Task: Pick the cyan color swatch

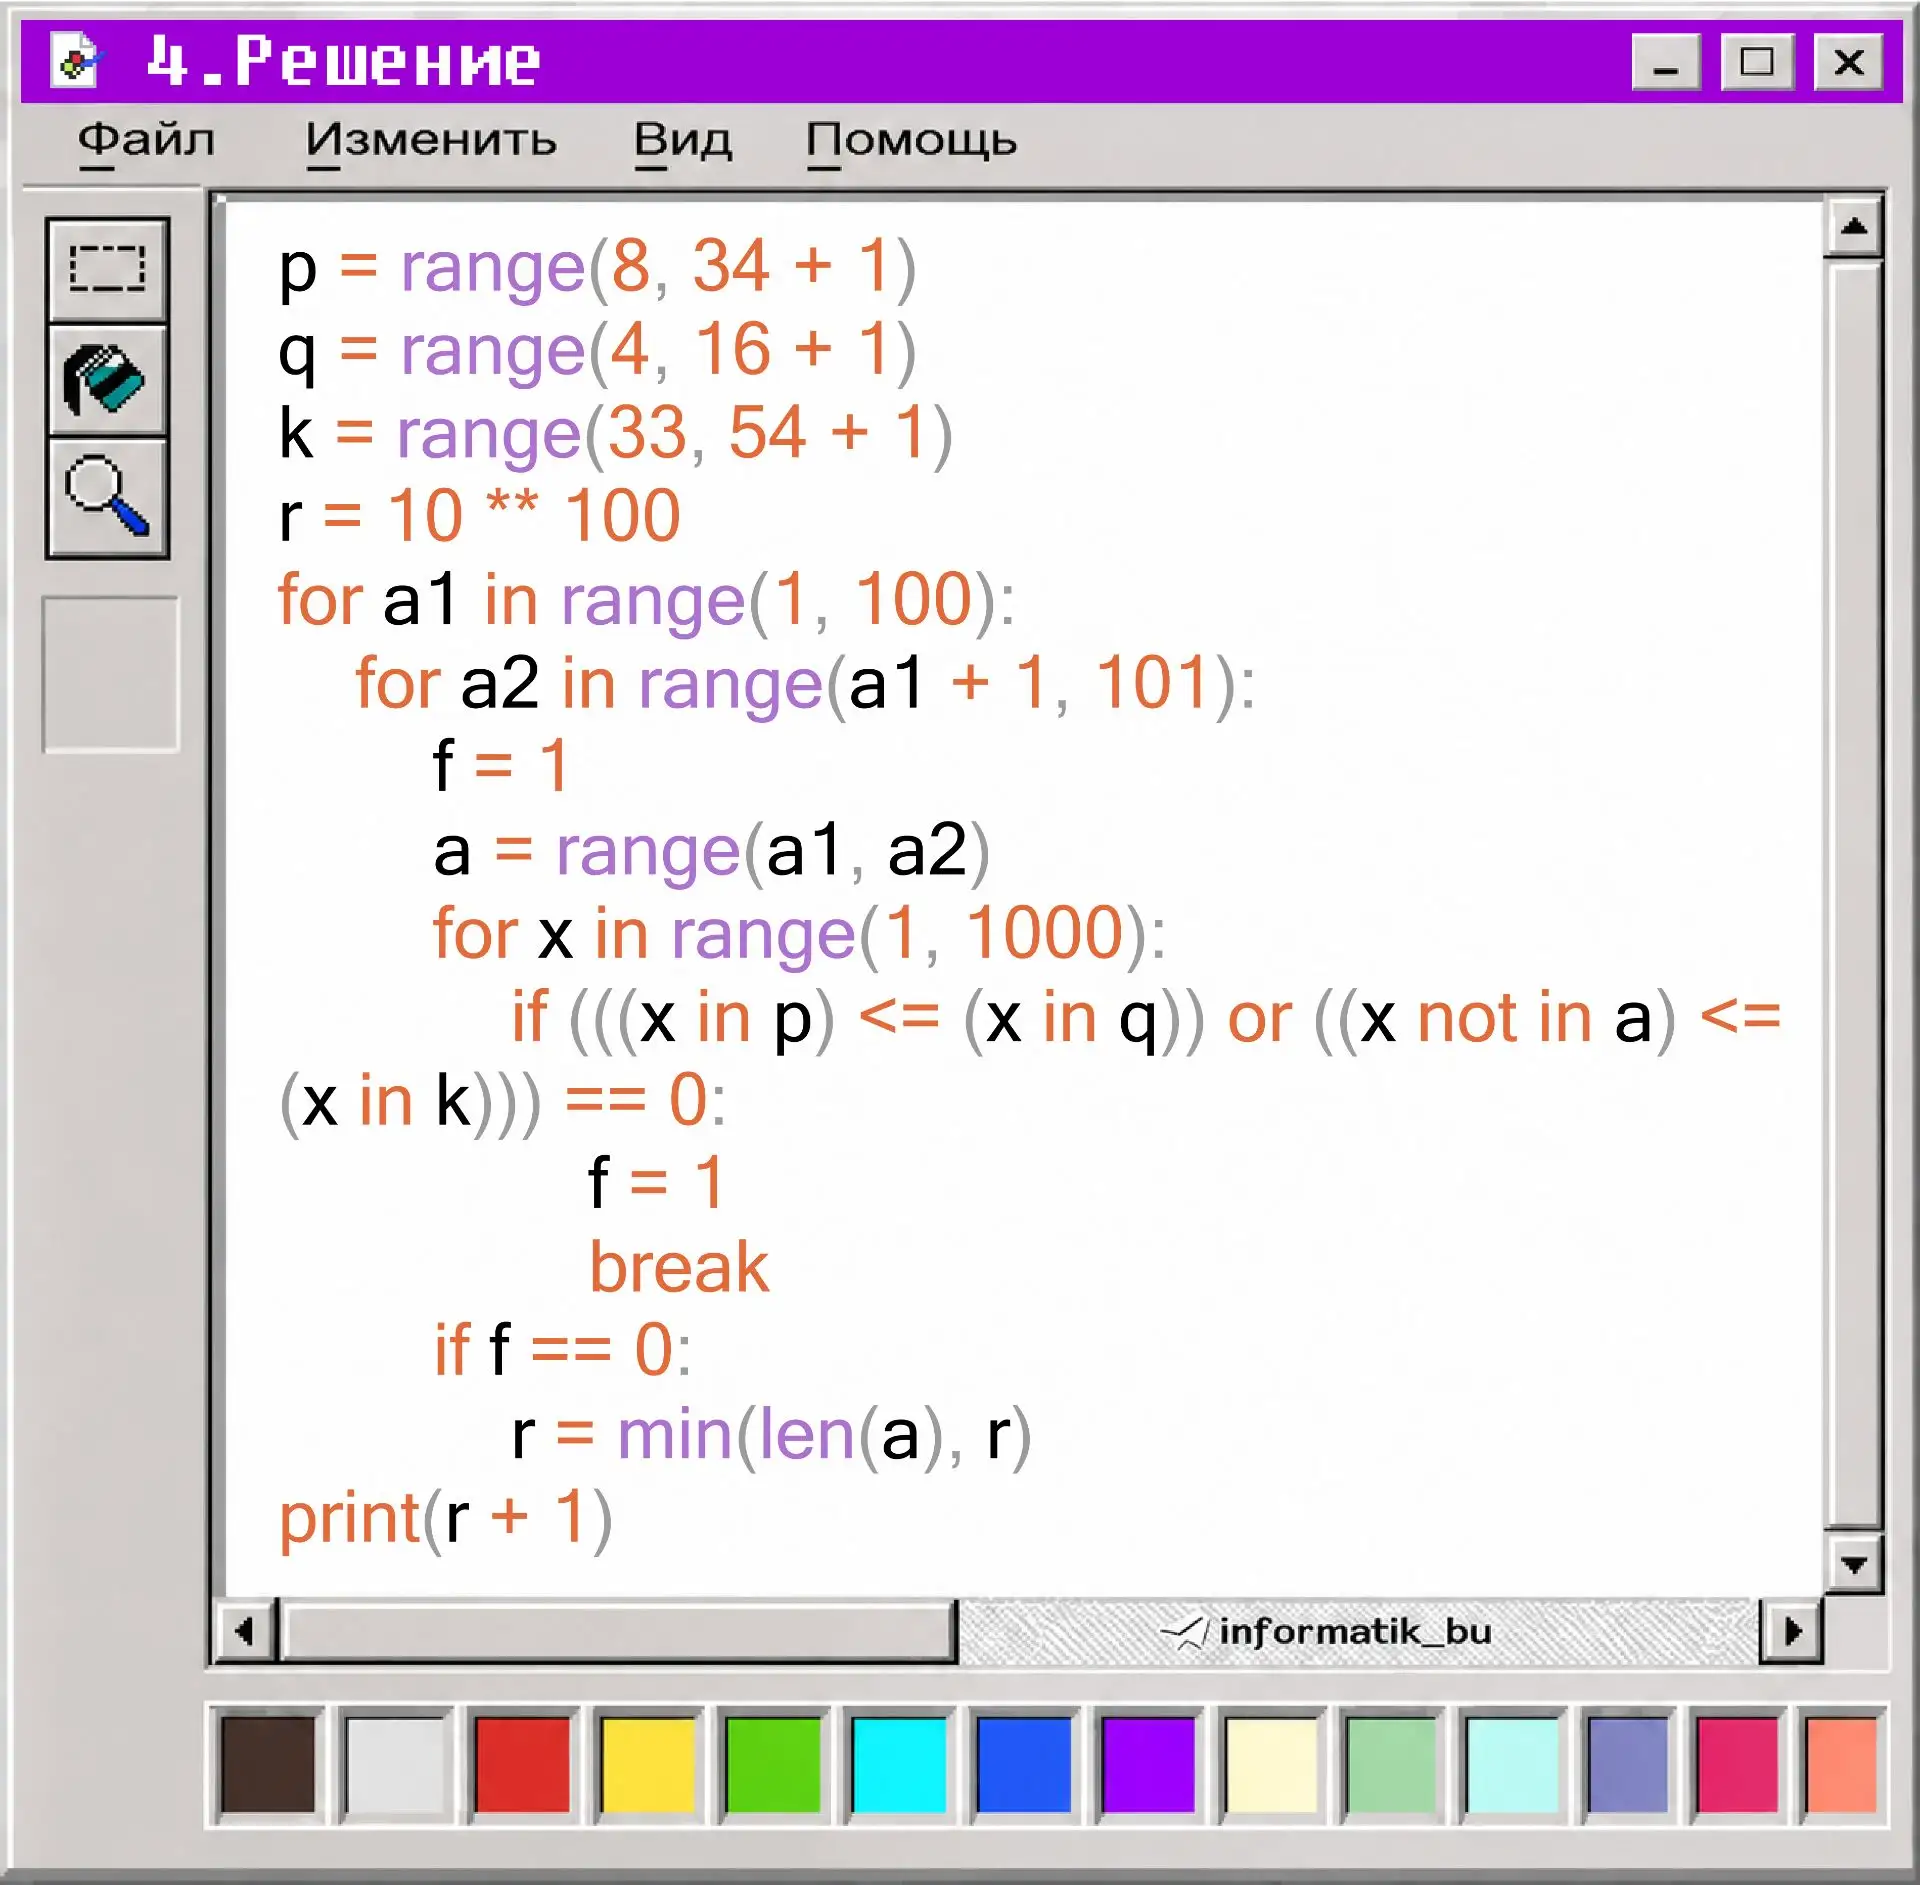Action: (x=899, y=1765)
